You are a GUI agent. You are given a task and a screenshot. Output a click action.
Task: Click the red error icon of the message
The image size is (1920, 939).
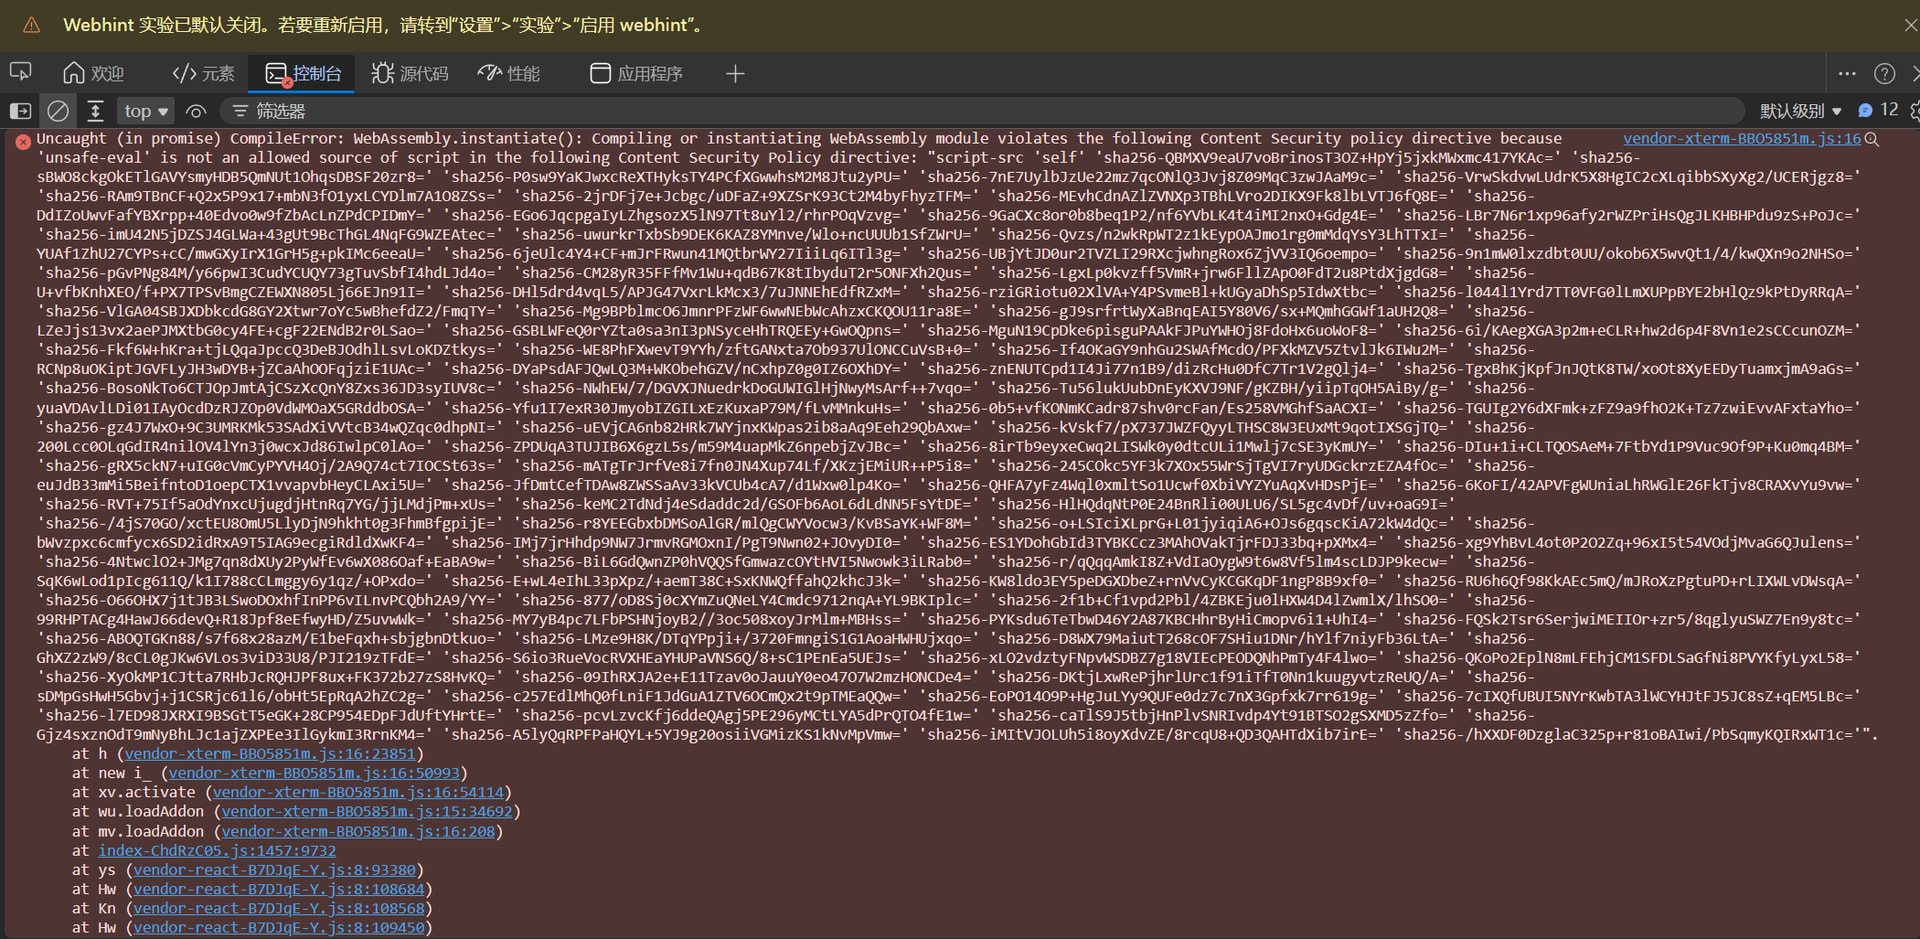23,141
